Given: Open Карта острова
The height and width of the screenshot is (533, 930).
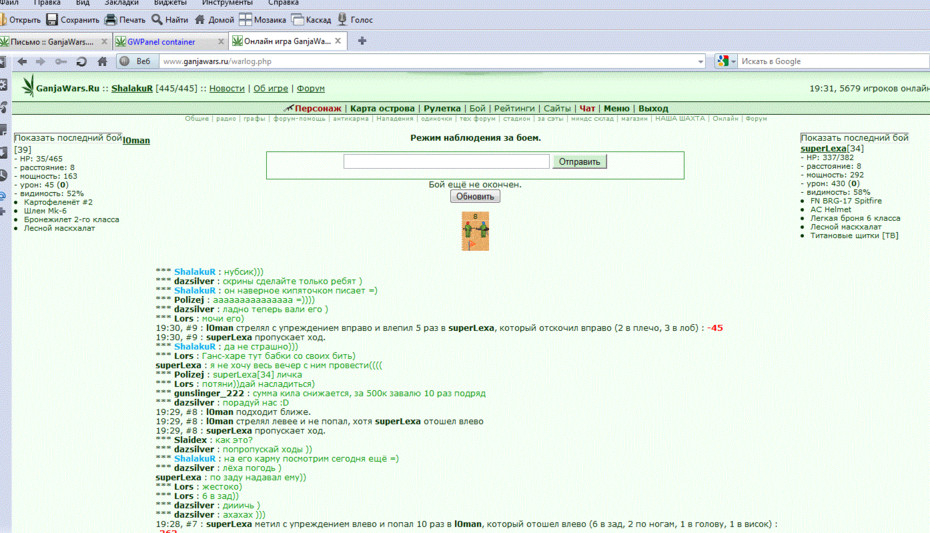Looking at the screenshot, I should pos(382,108).
